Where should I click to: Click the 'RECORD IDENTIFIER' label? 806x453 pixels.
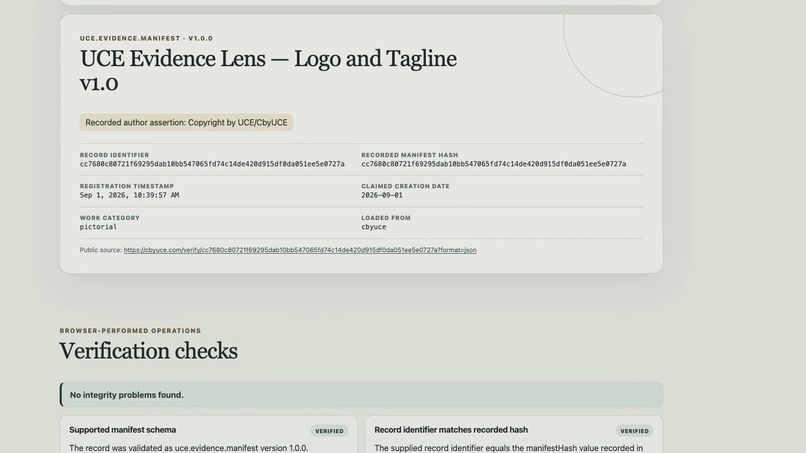point(114,155)
